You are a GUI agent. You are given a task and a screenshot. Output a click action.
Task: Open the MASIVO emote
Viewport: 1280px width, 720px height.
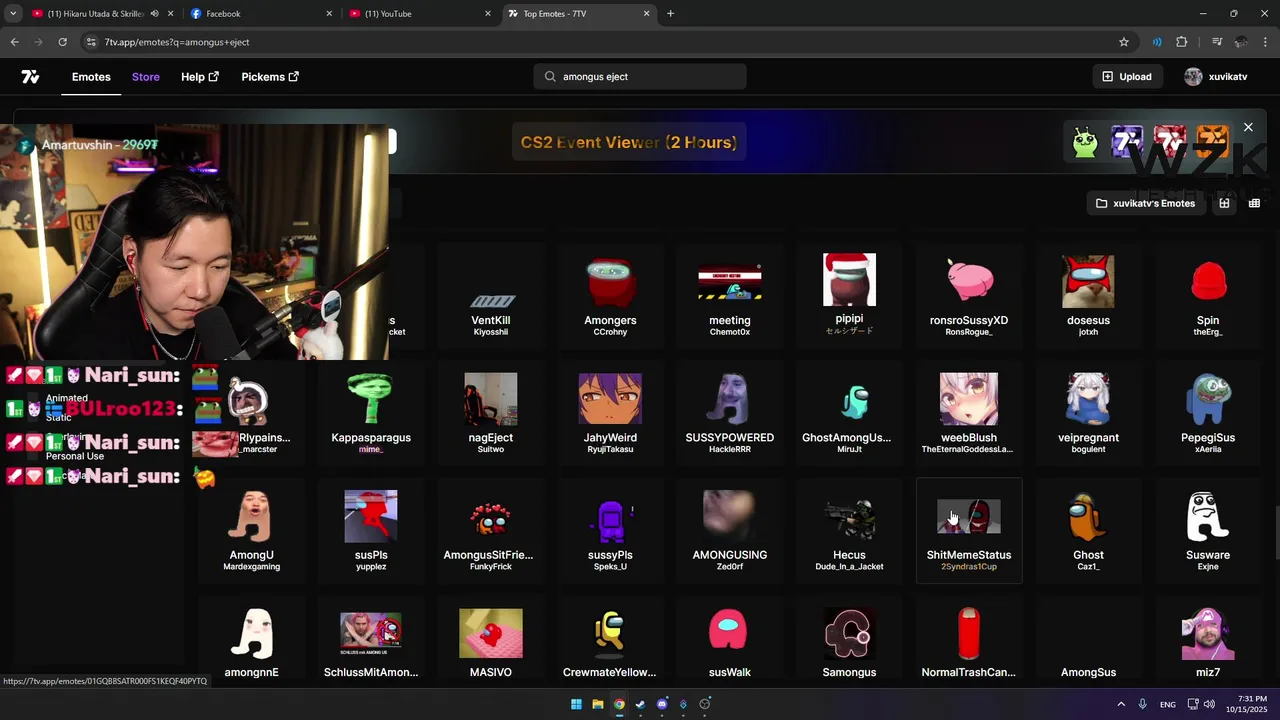(491, 642)
